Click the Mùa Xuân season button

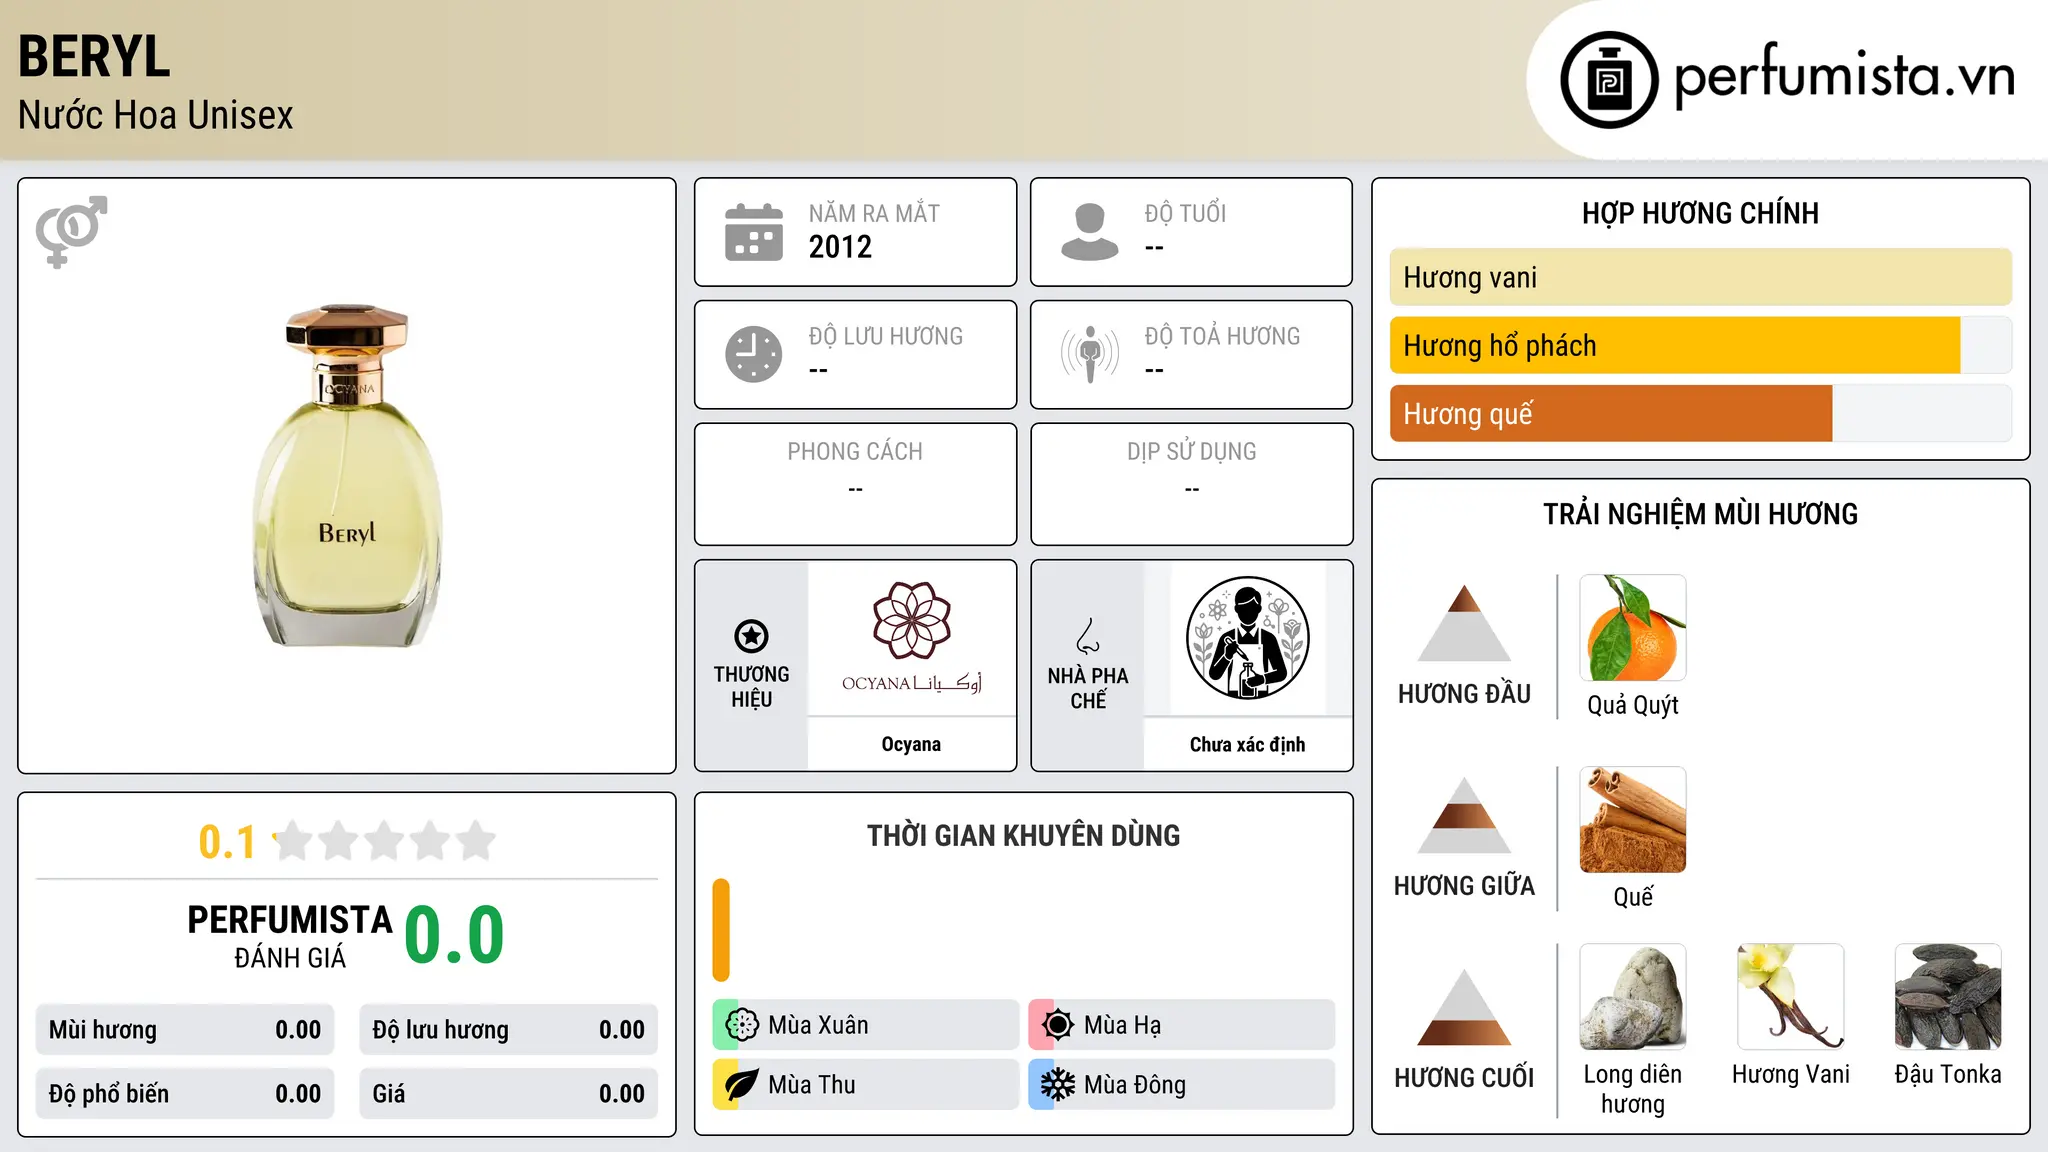pyautogui.click(x=866, y=1025)
